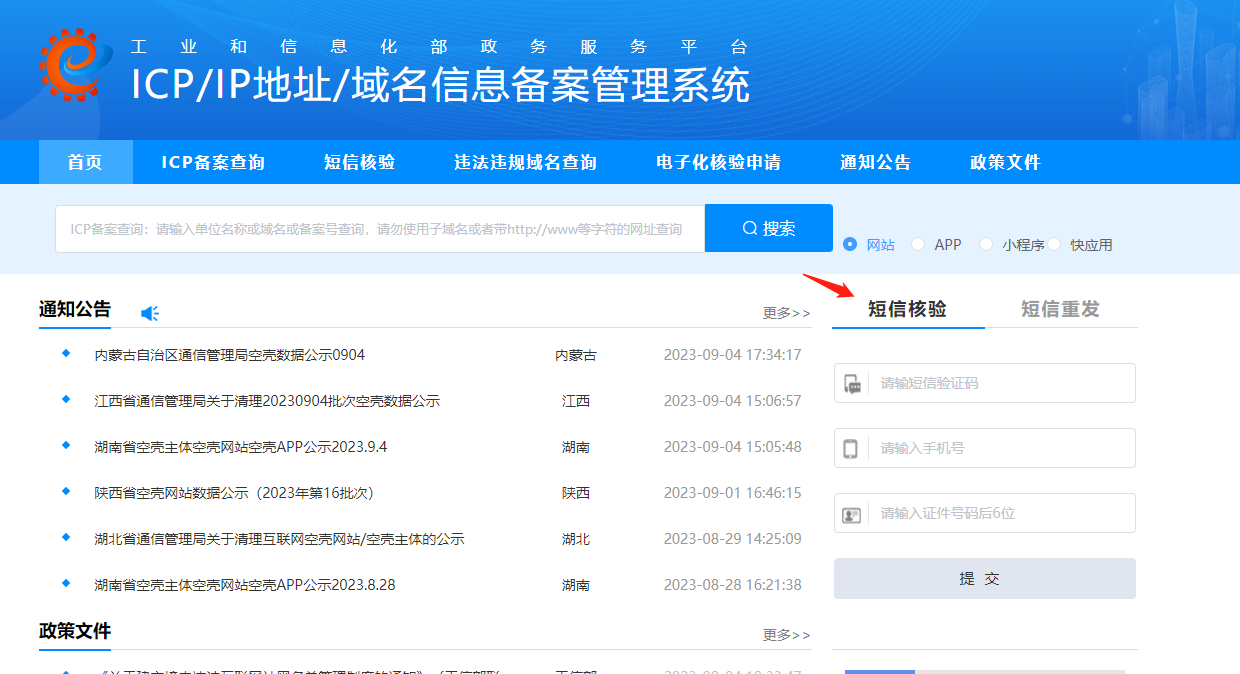Open ICP备案查询 in the navigation bar
Image resolution: width=1240 pixels, height=674 pixels.
pyautogui.click(x=213, y=162)
